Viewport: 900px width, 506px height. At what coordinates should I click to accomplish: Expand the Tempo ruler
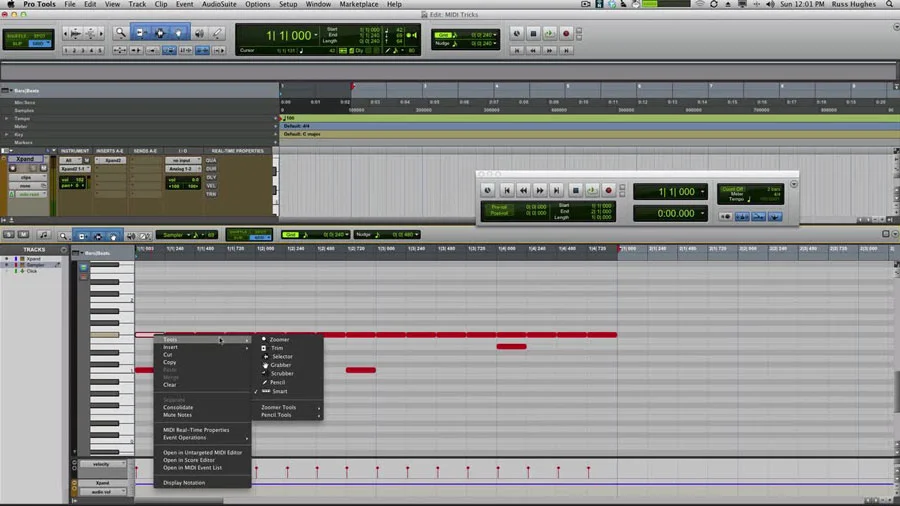coord(7,118)
